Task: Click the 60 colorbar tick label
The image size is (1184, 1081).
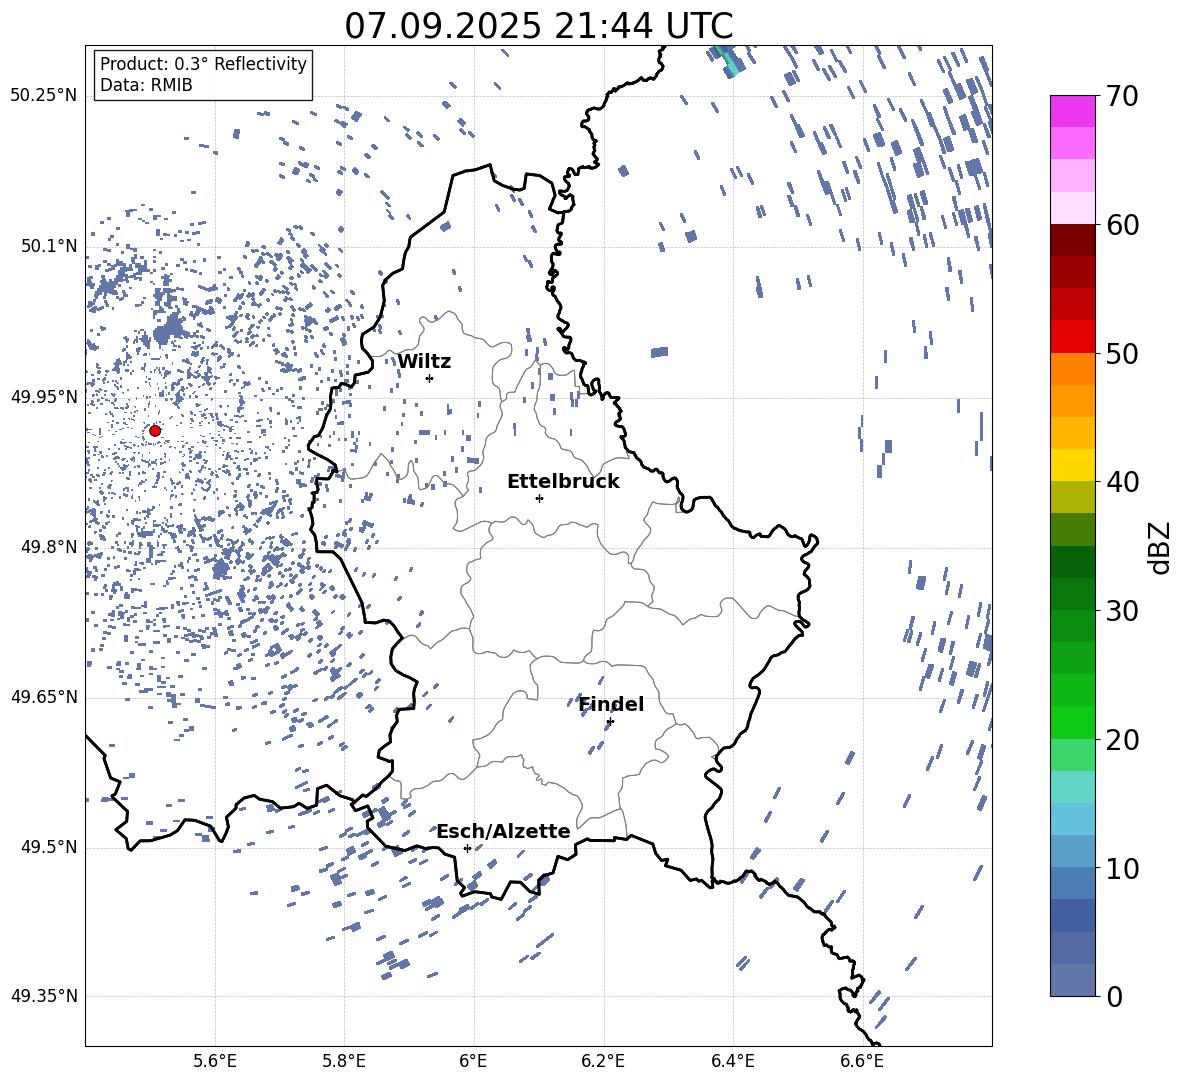Action: click(x=1122, y=225)
